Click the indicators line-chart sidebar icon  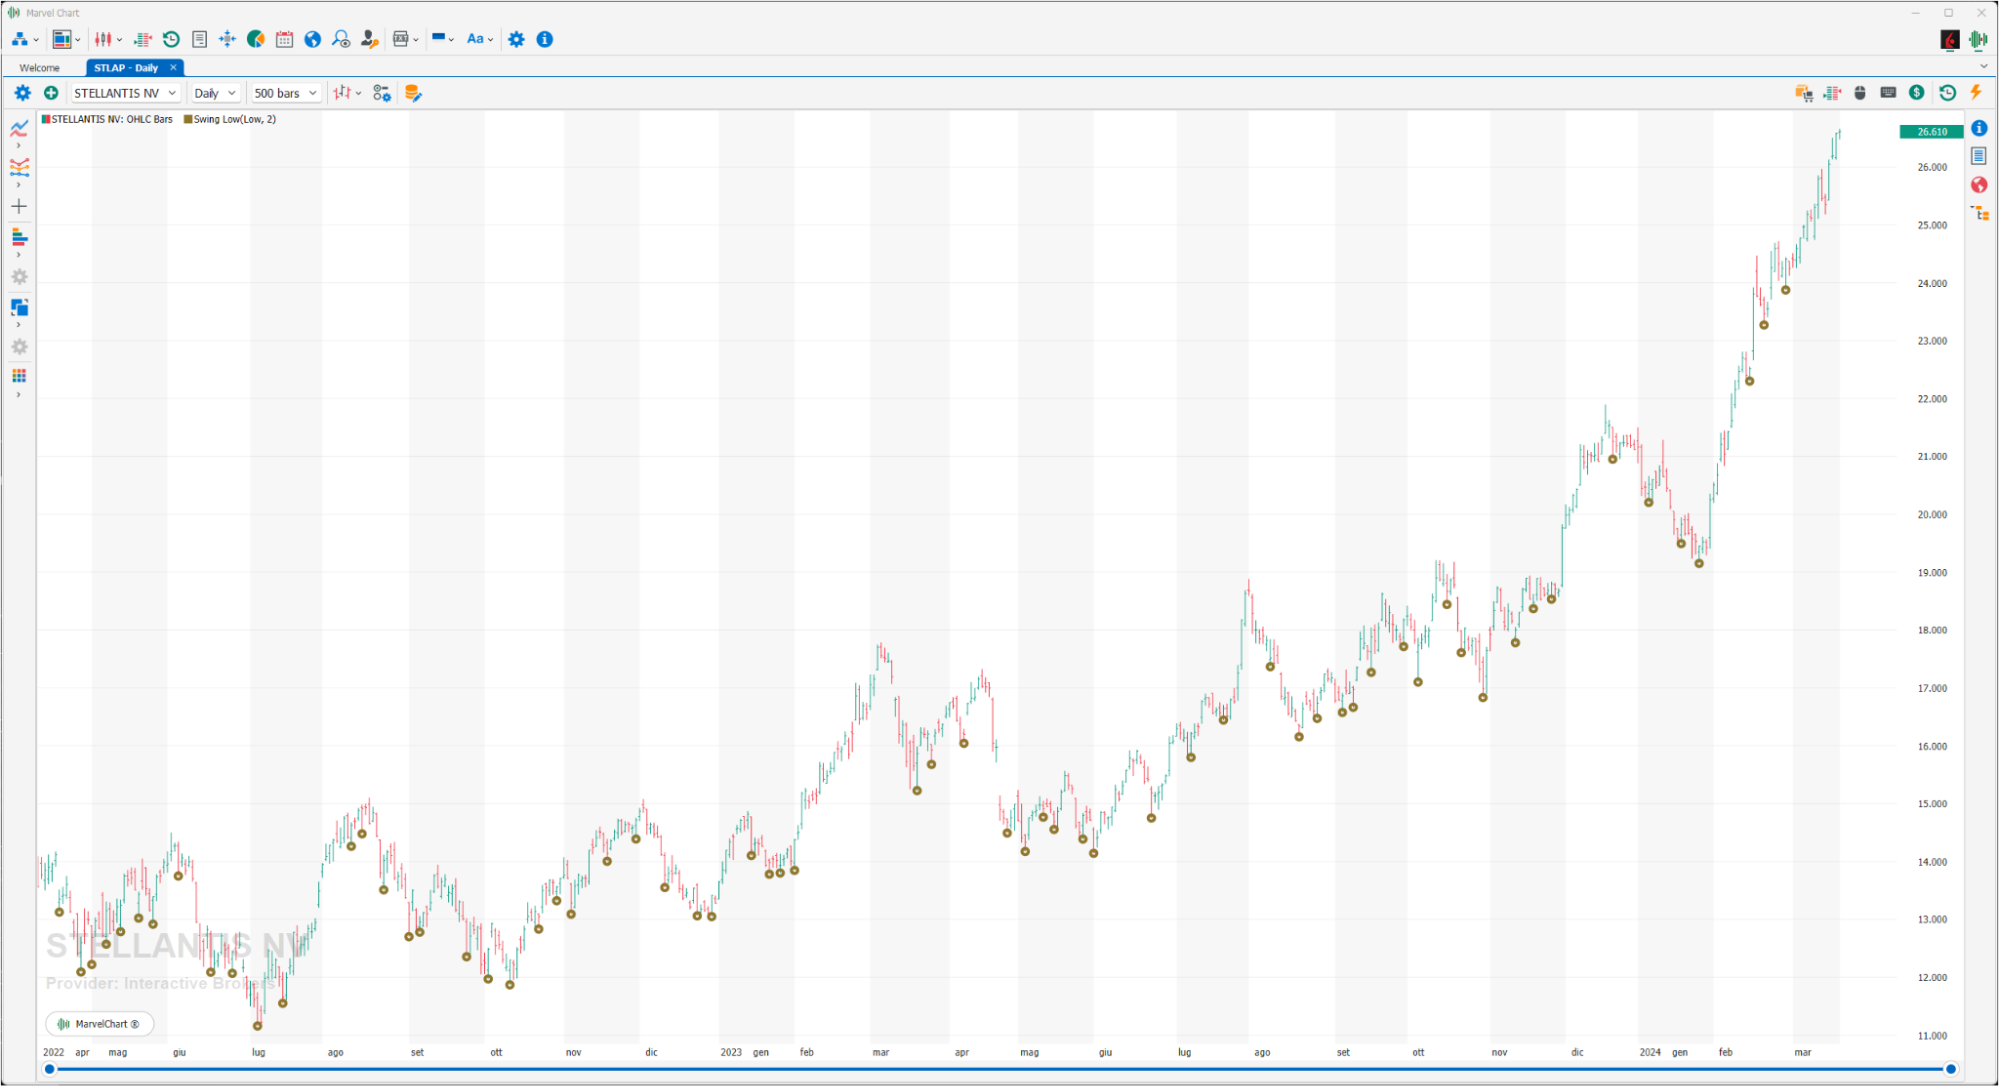pos(19,128)
